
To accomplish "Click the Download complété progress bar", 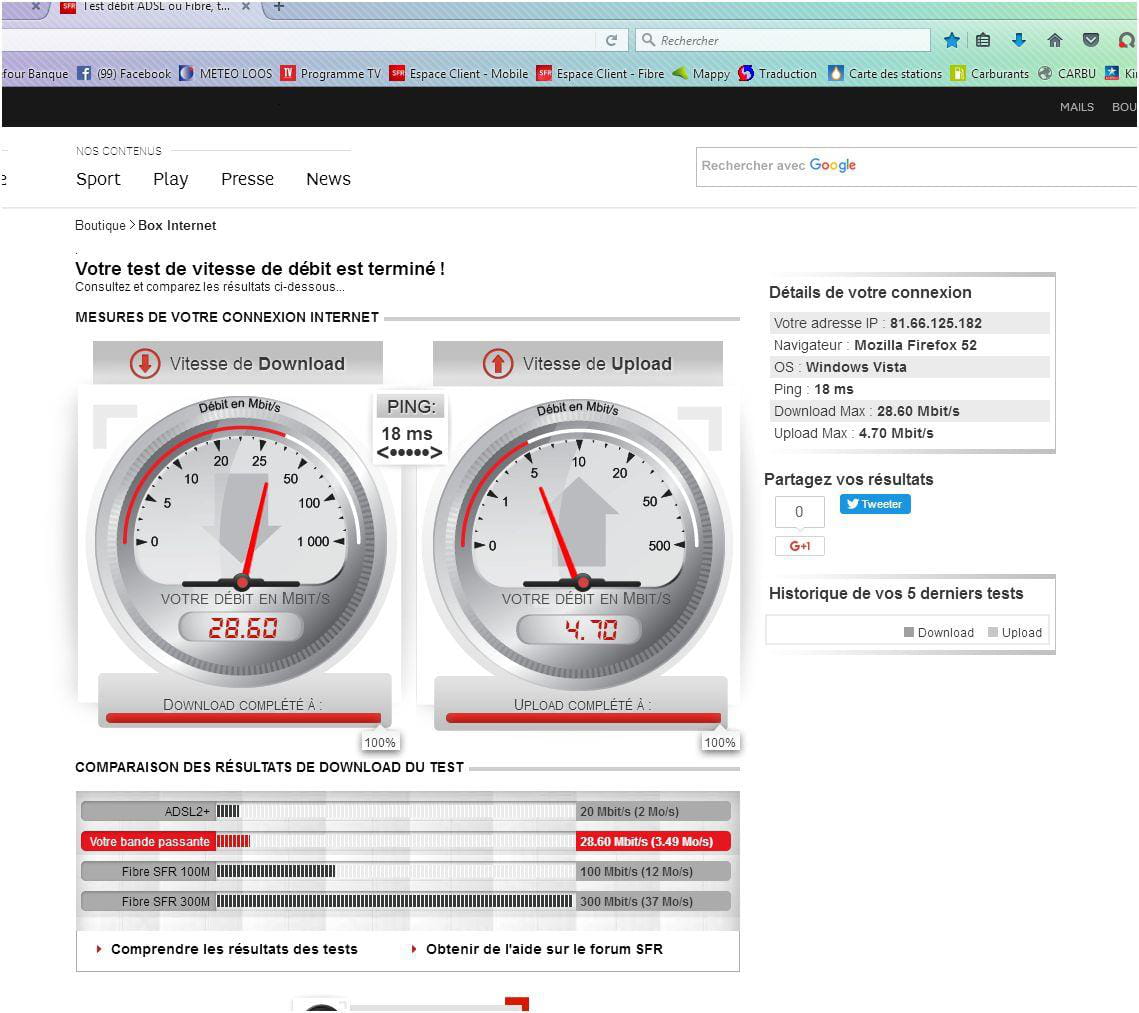I will (243, 718).
